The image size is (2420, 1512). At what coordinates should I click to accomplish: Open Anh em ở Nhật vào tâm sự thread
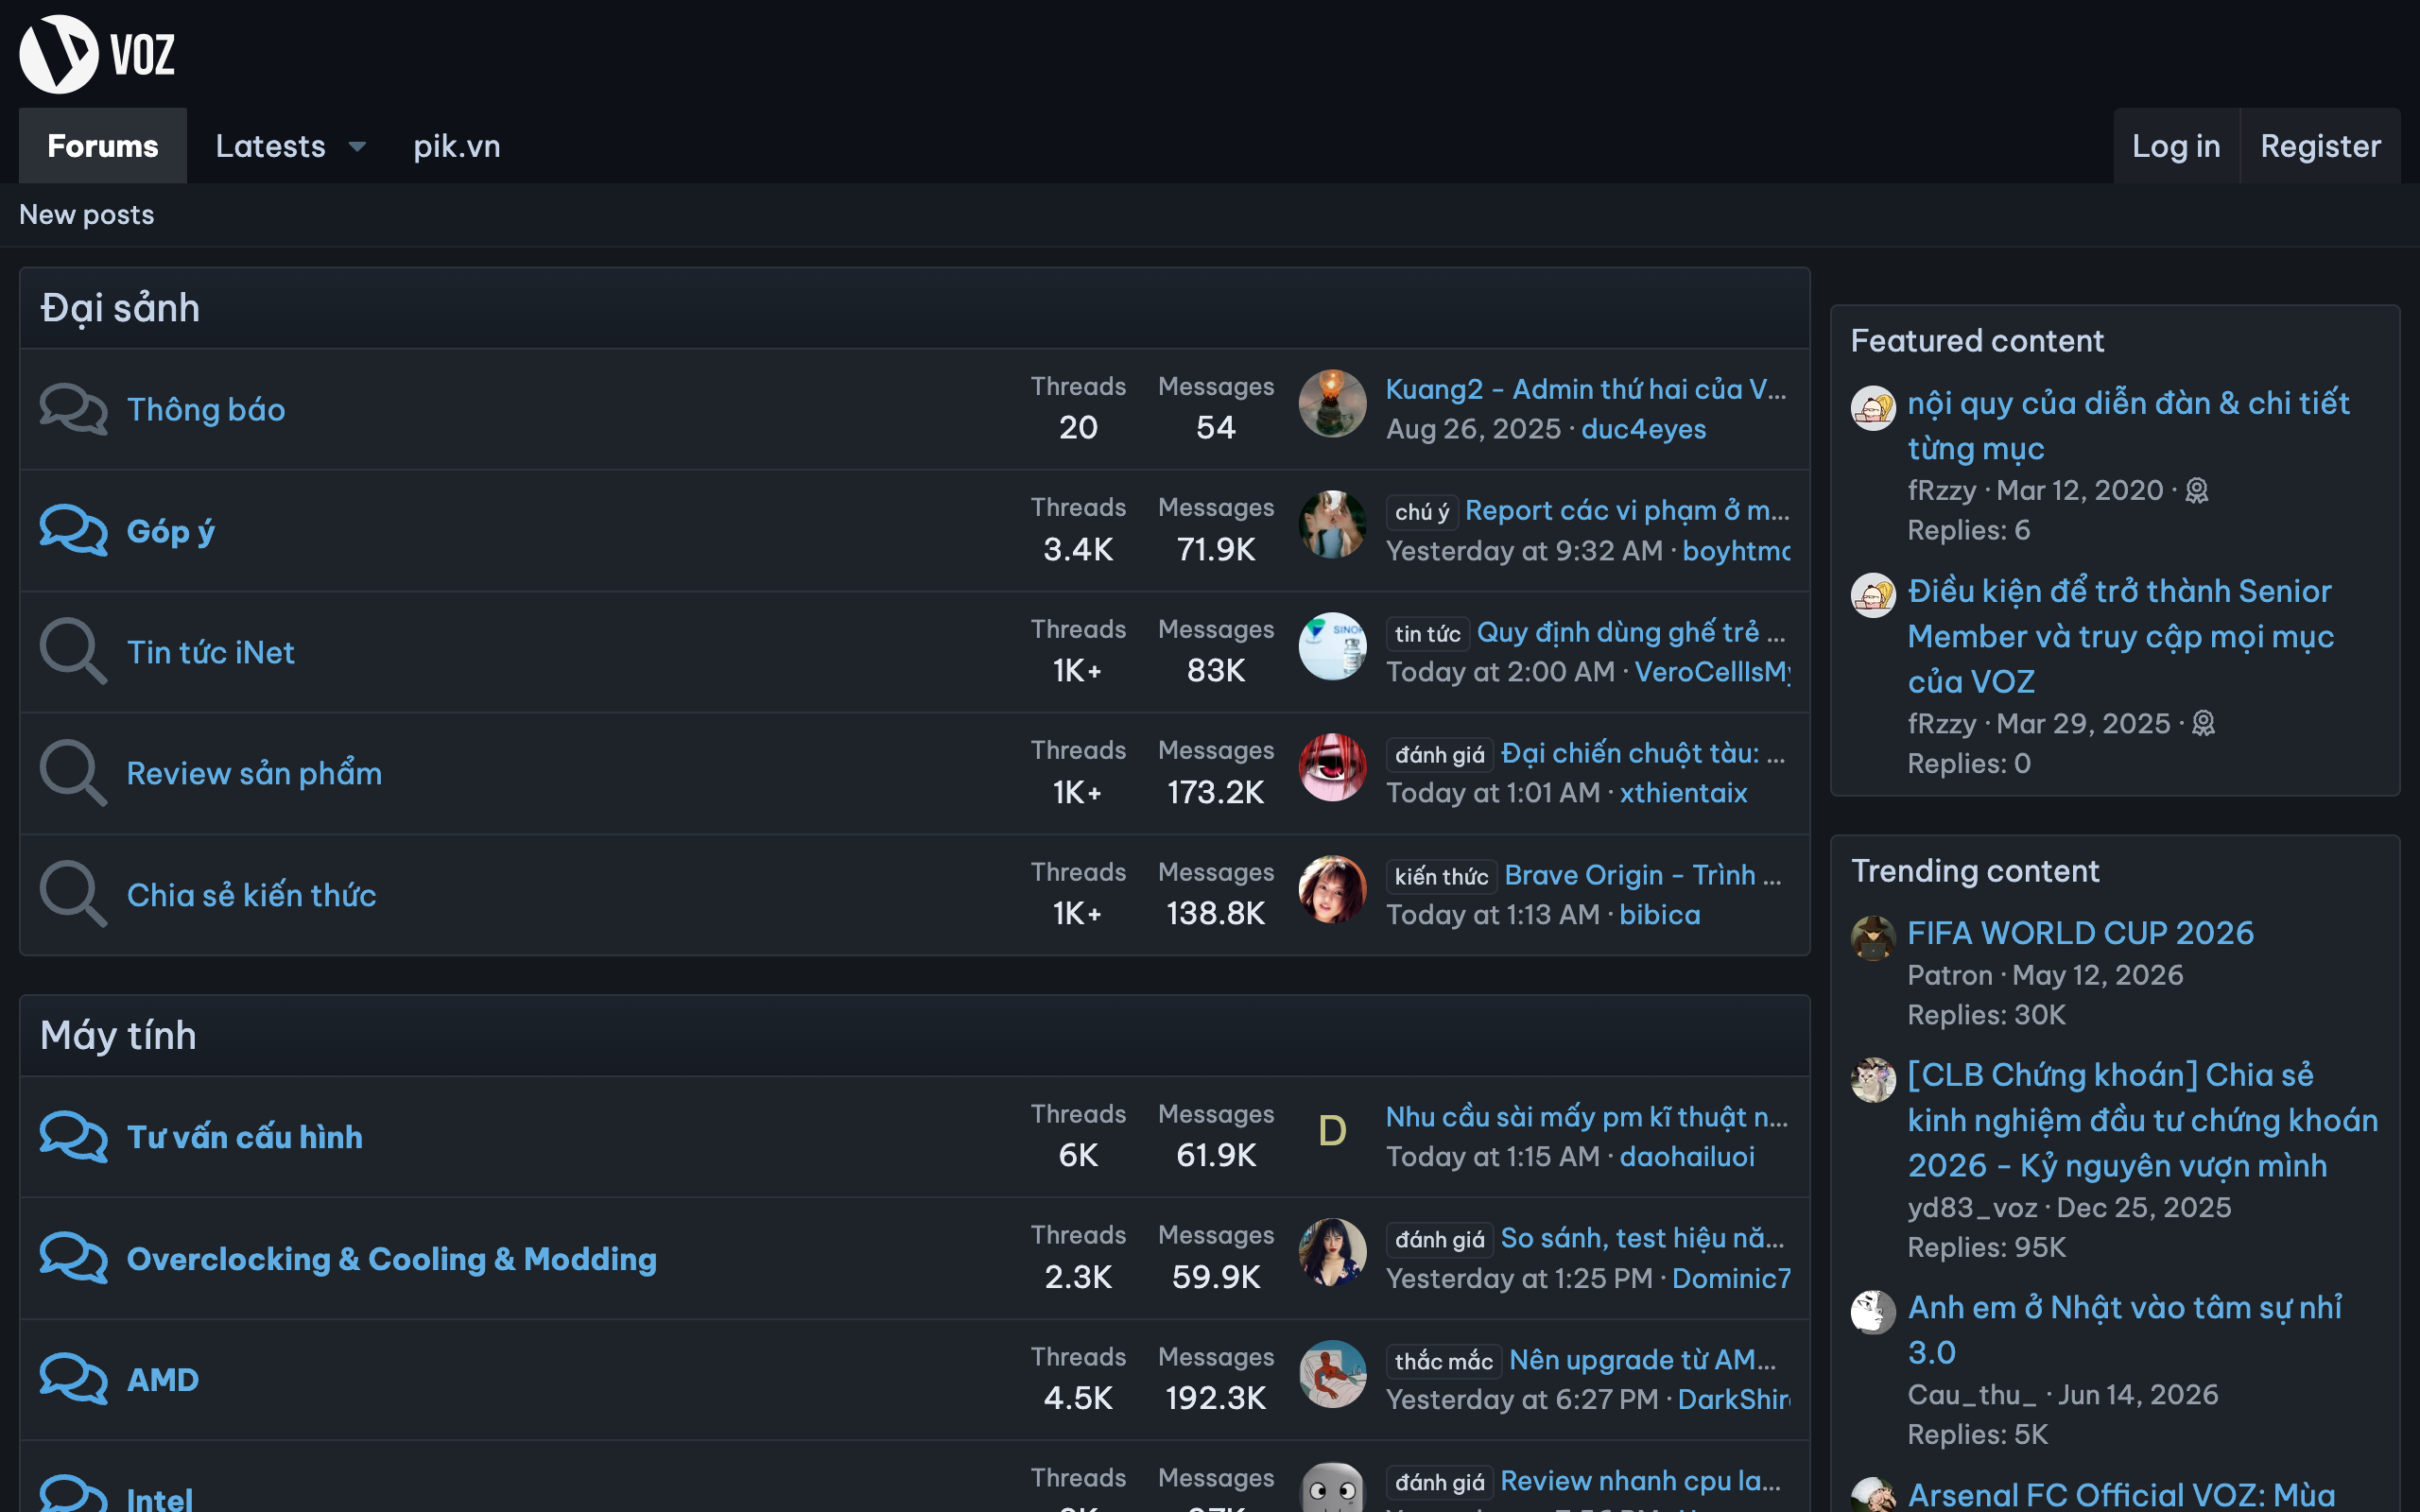[x=2125, y=1329]
